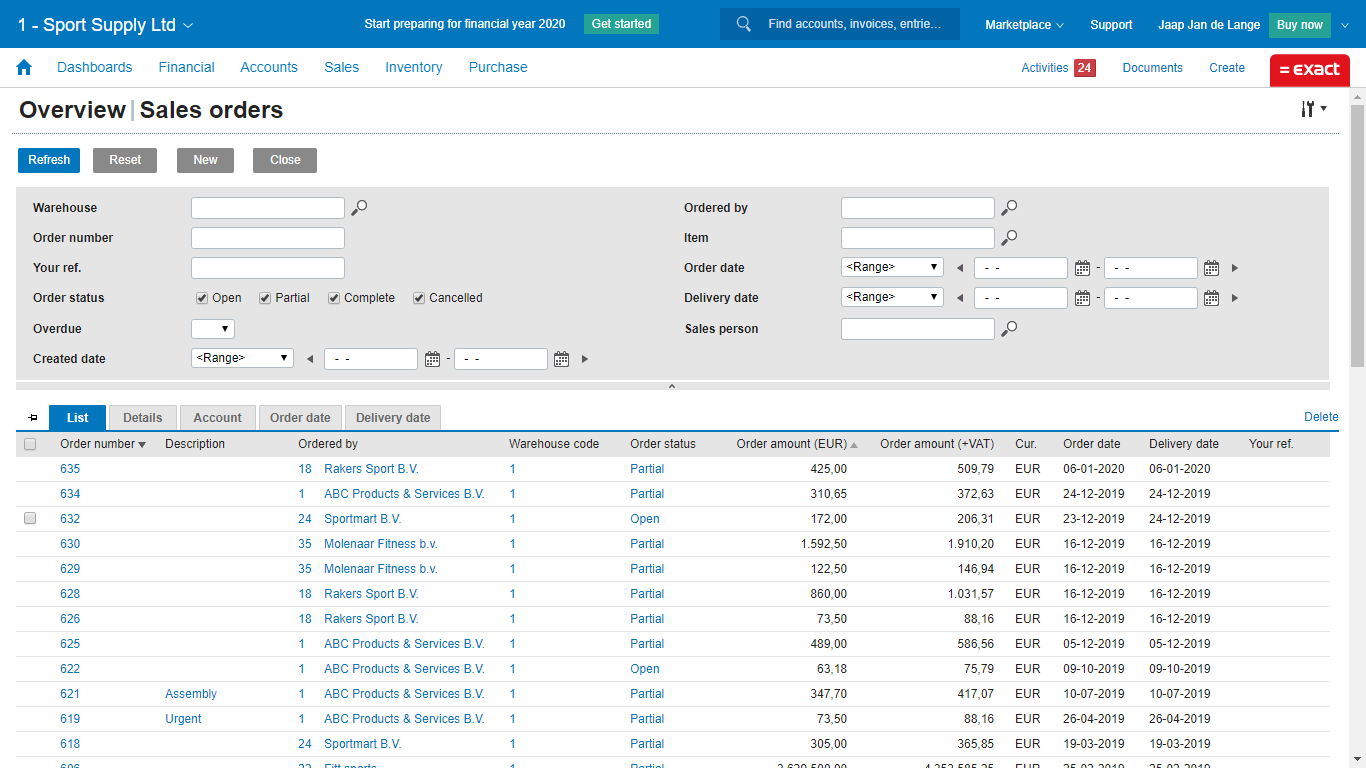Screen dimensions: 1366x768
Task: Open Delivery date end calendar picker
Action: tap(1211, 298)
